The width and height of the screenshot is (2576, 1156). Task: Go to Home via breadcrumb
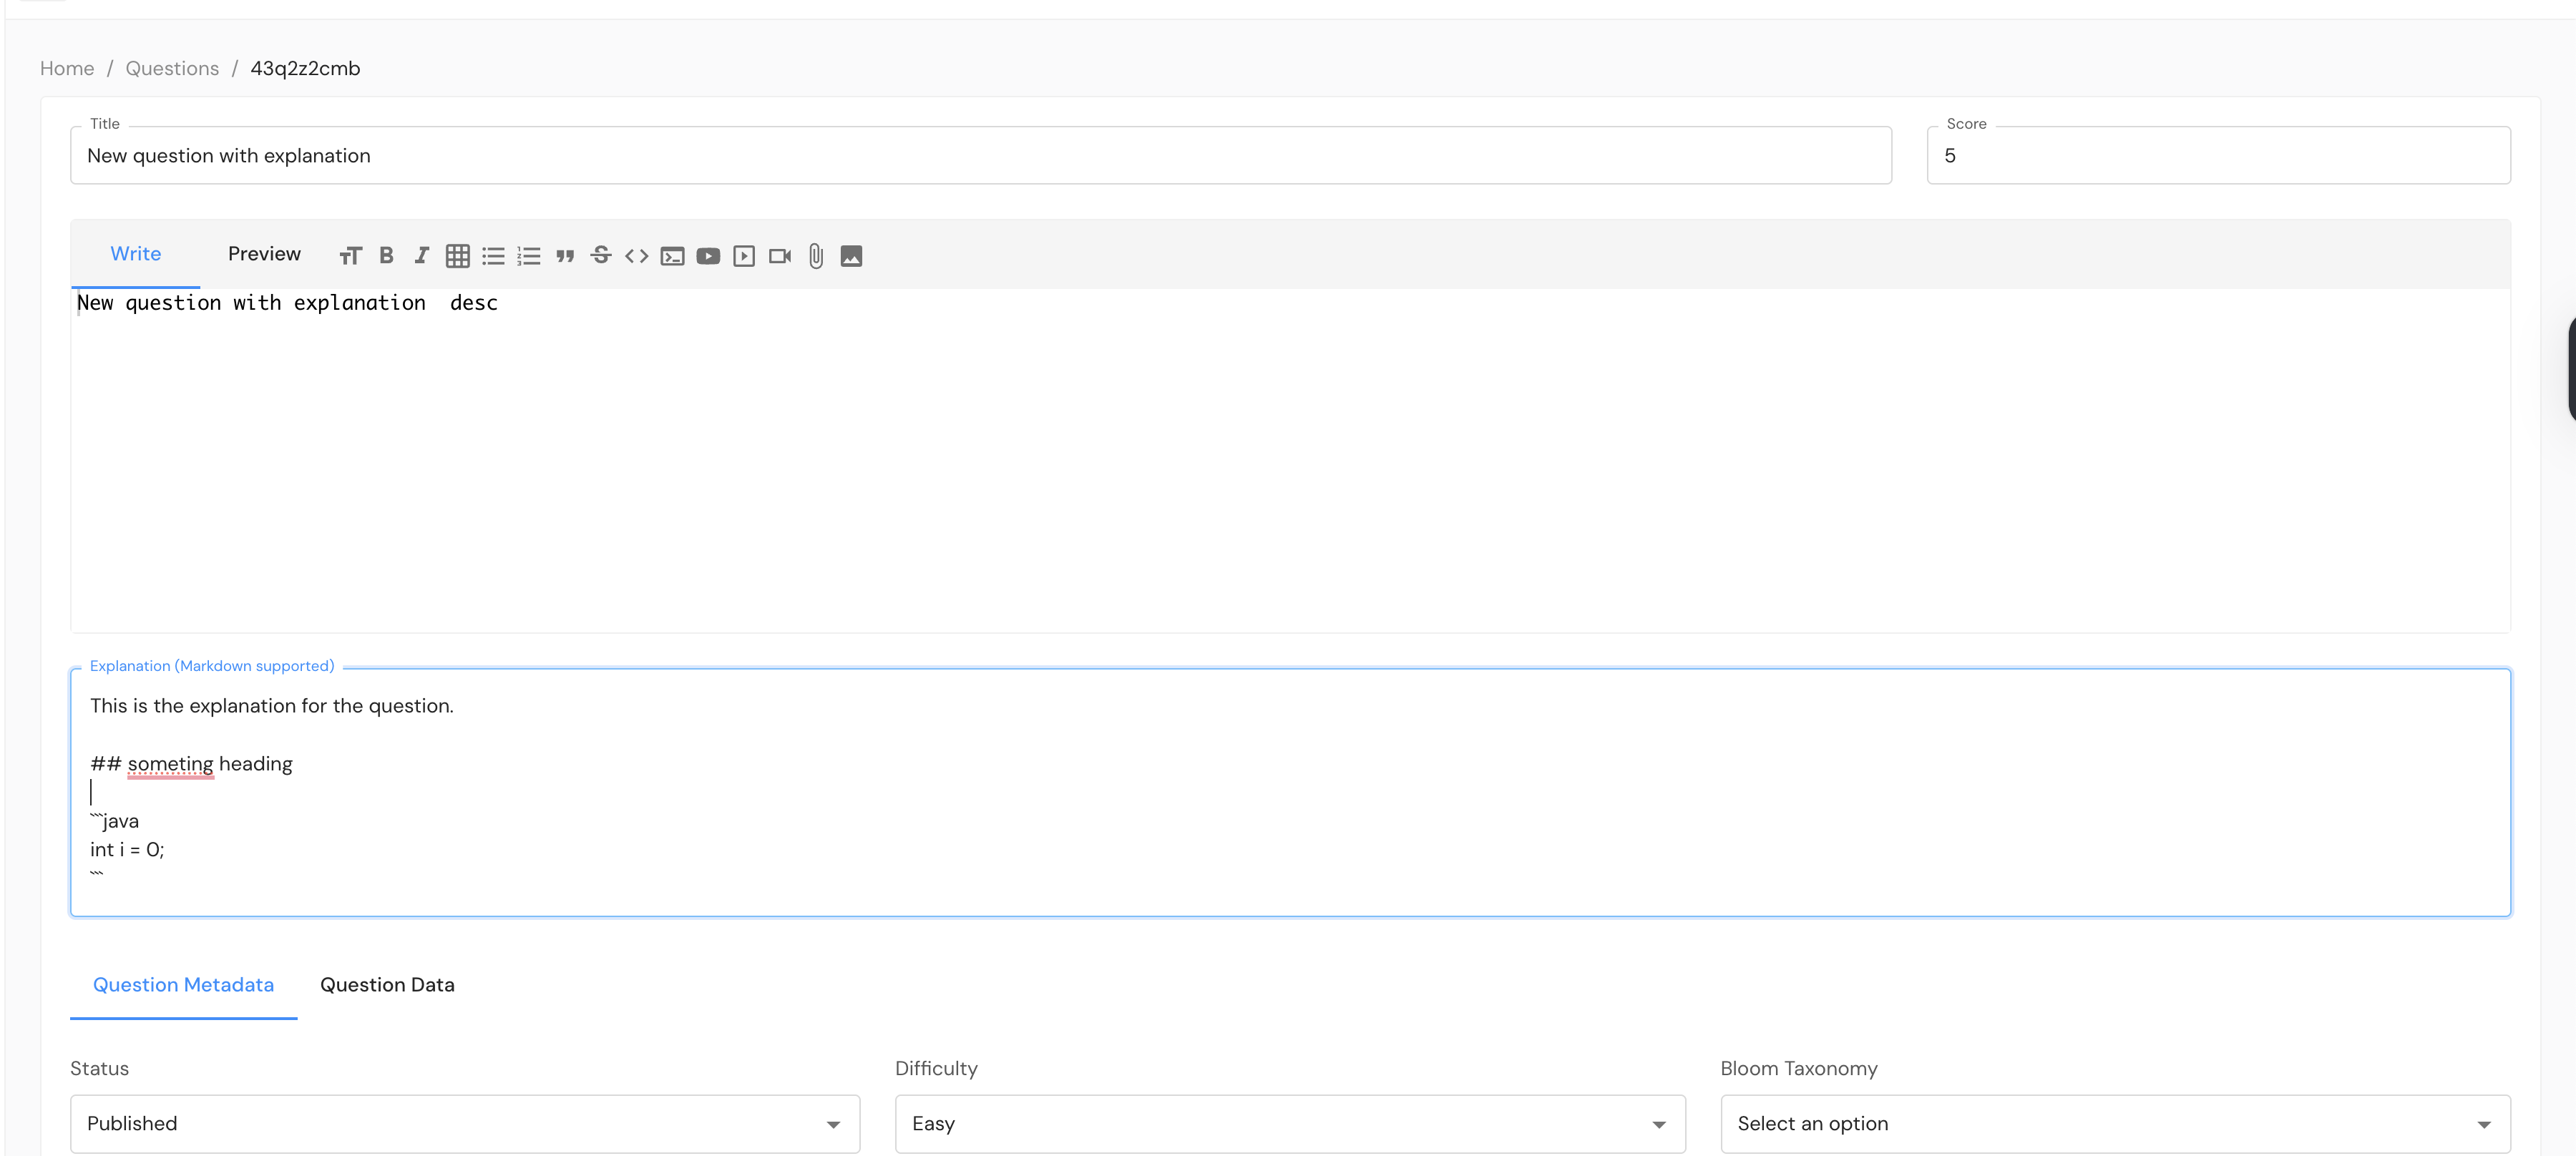[67, 68]
